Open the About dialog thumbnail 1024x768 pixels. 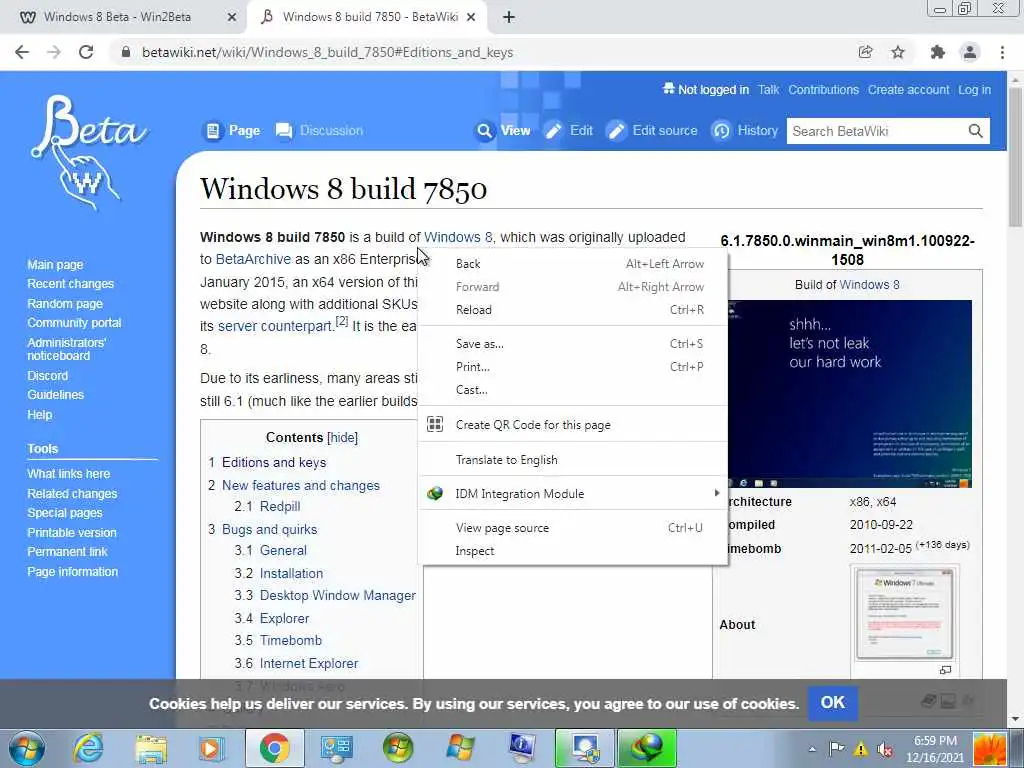905,614
